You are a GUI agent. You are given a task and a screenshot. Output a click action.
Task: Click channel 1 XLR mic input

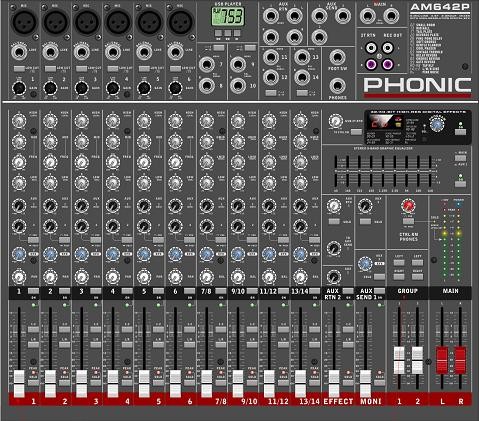24,22
